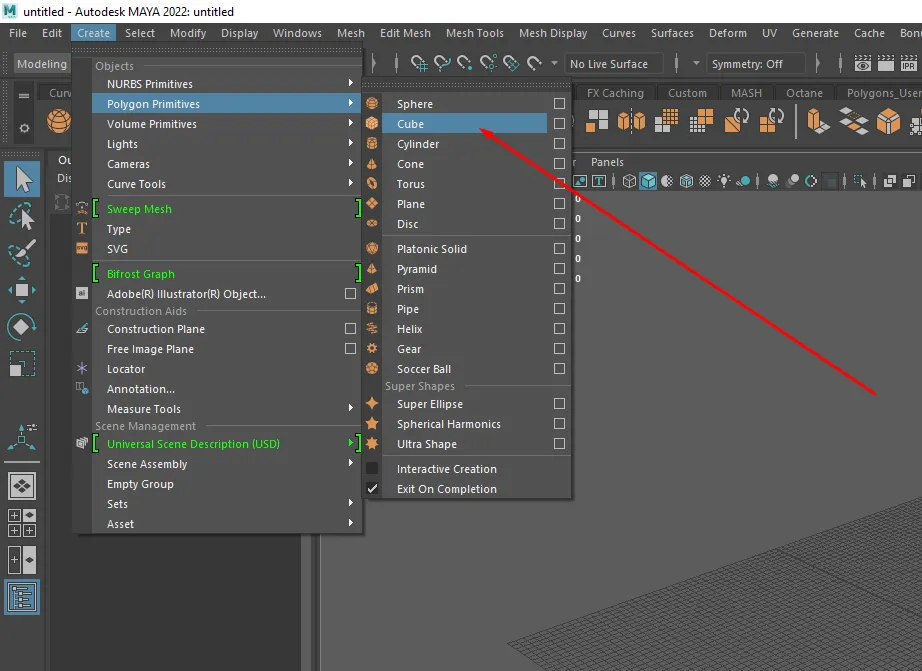Click the Locator icon in Create menu

coord(82,369)
